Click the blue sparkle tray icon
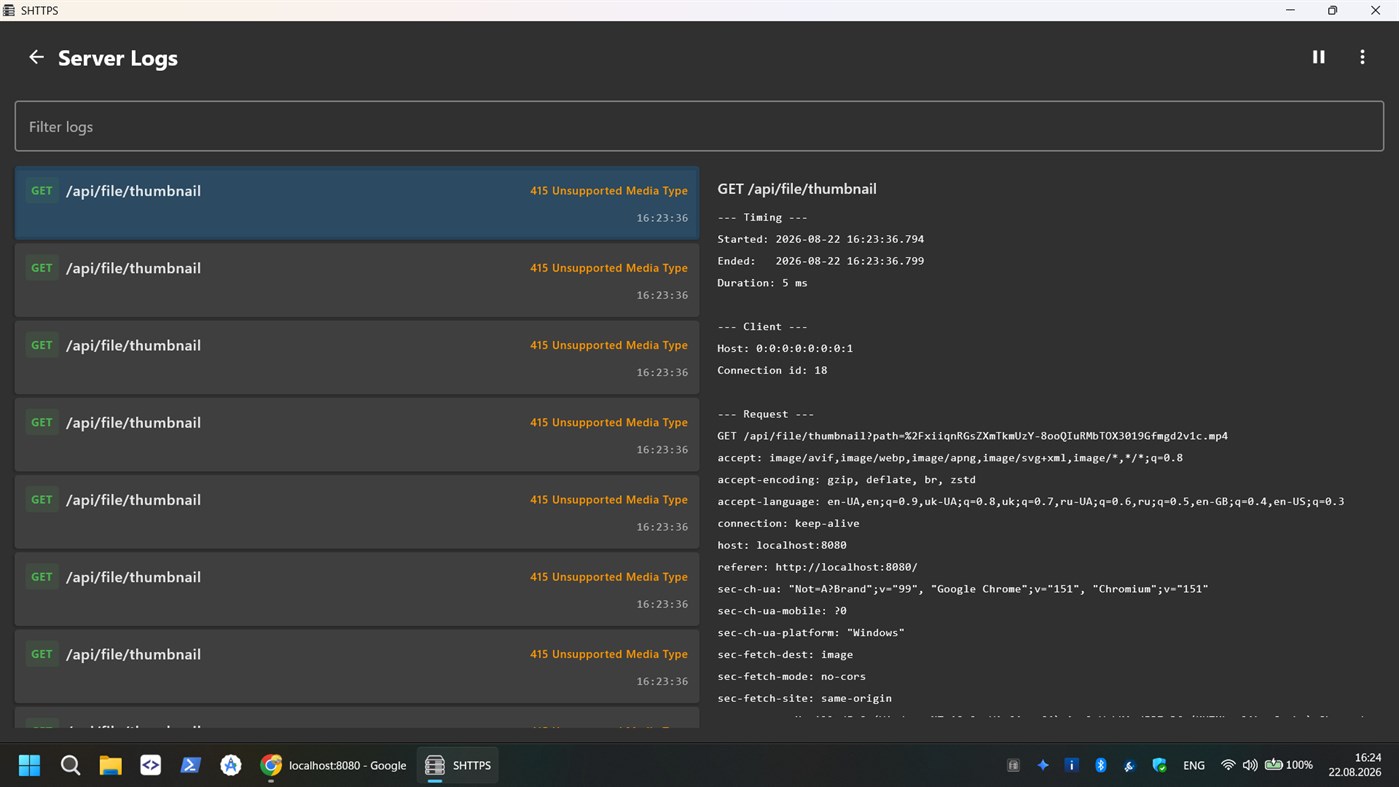 tap(1042, 765)
